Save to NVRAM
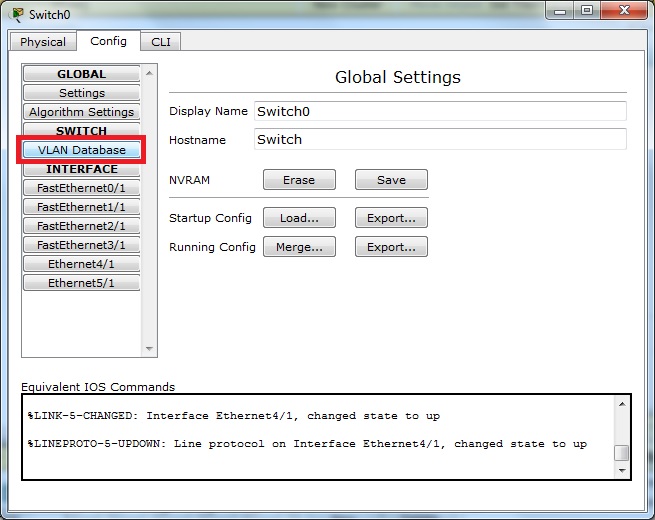The height and width of the screenshot is (520, 655). [391, 180]
